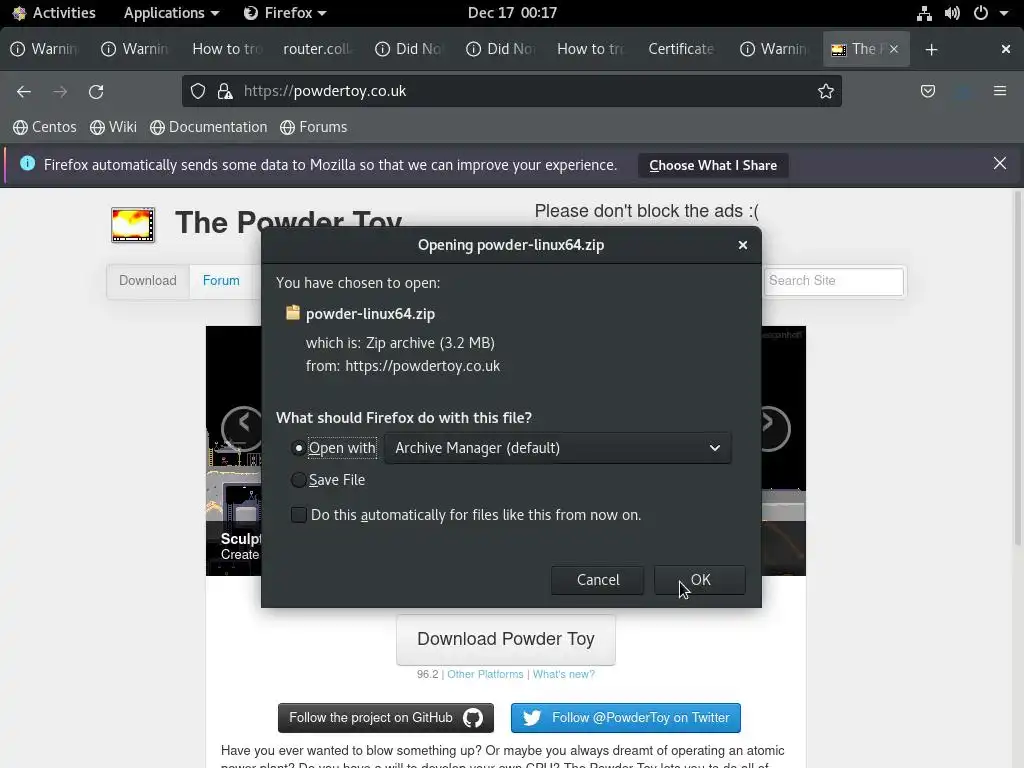The width and height of the screenshot is (1024, 768).
Task: Click the padlock site information icon
Action: 225,91
